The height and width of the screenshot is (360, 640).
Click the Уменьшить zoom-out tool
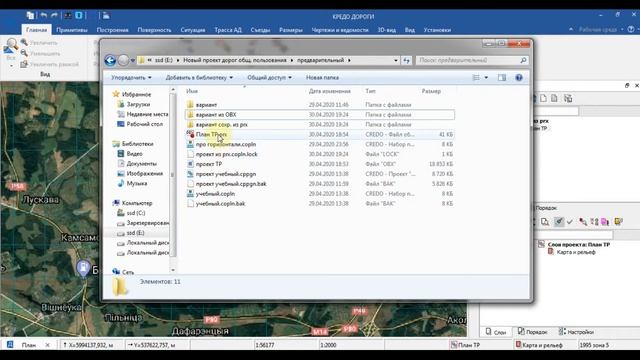(x=40, y=53)
